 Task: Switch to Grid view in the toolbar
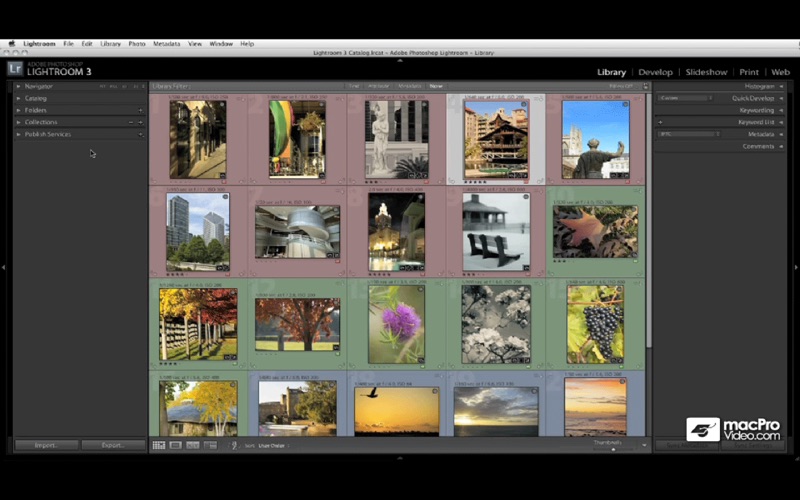point(159,445)
